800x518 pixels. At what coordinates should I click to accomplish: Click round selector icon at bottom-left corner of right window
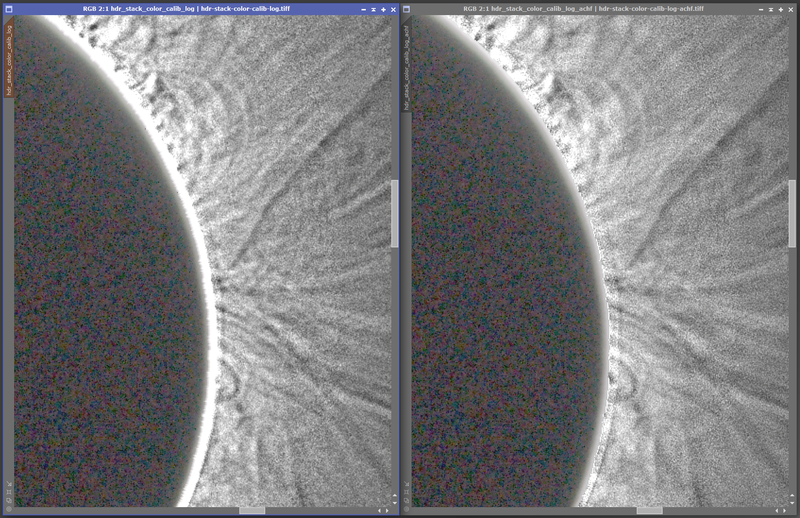(407, 509)
